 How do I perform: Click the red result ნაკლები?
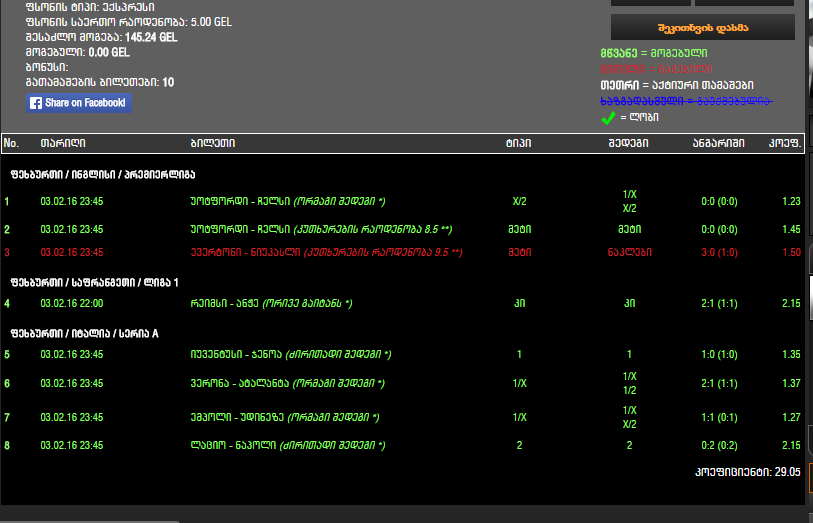click(x=629, y=252)
